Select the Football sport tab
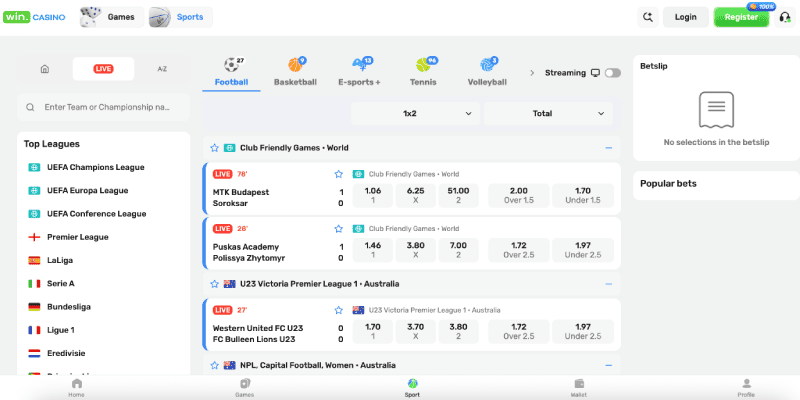The width and height of the screenshot is (800, 400). pyautogui.click(x=231, y=72)
